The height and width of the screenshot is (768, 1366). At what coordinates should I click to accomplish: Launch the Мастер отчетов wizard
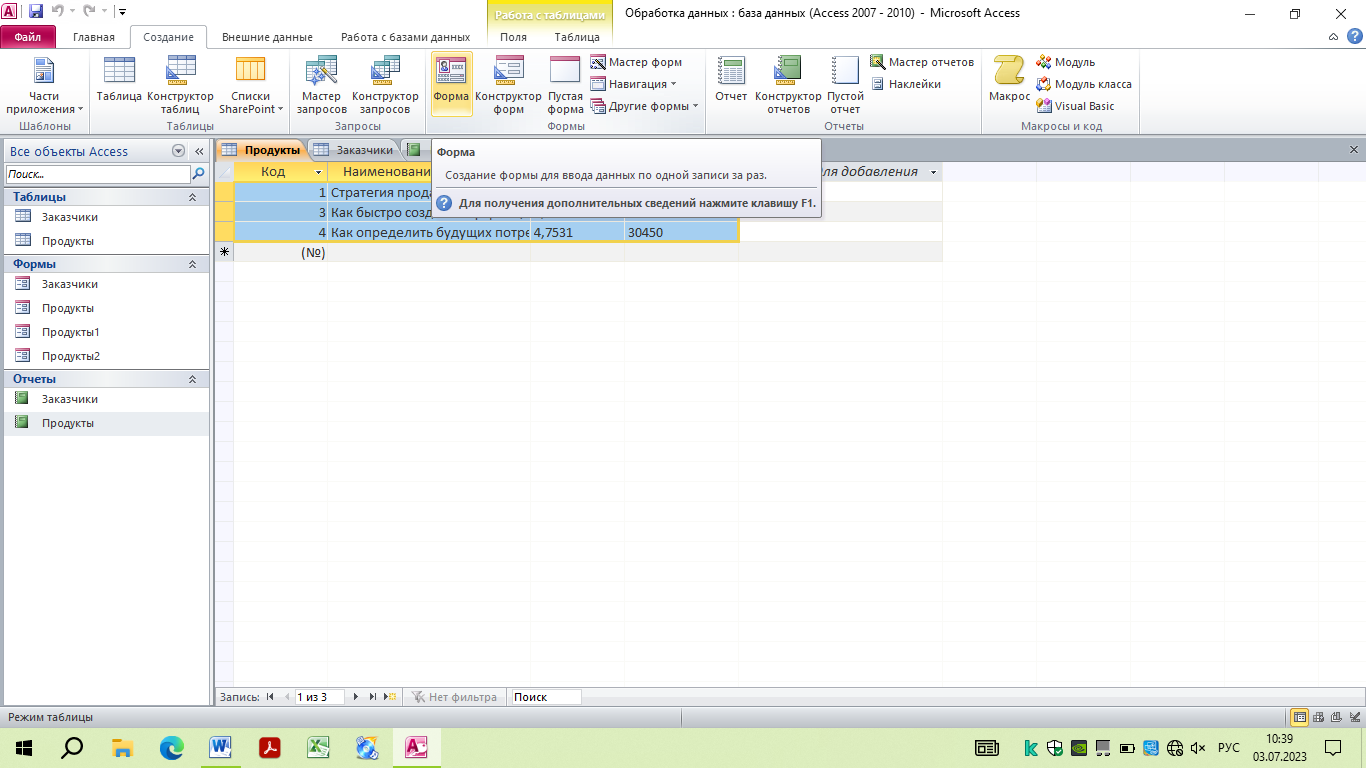pyautogui.click(x=921, y=62)
